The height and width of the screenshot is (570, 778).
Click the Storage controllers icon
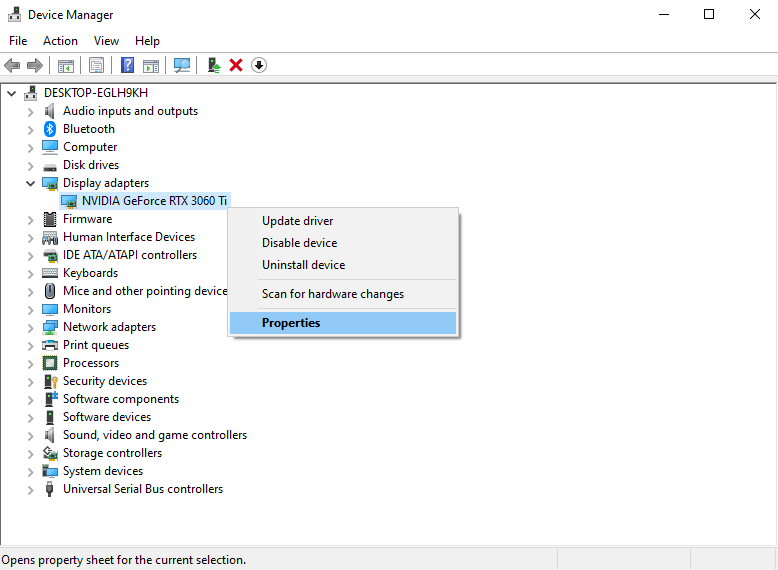click(x=50, y=453)
